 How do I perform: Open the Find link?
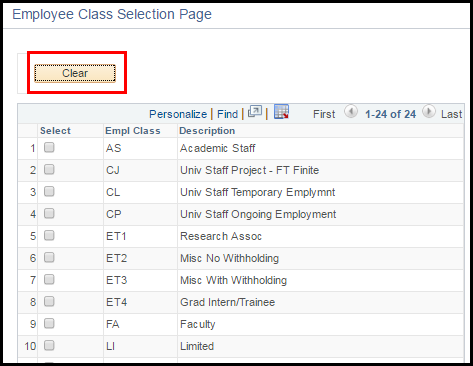[228, 114]
